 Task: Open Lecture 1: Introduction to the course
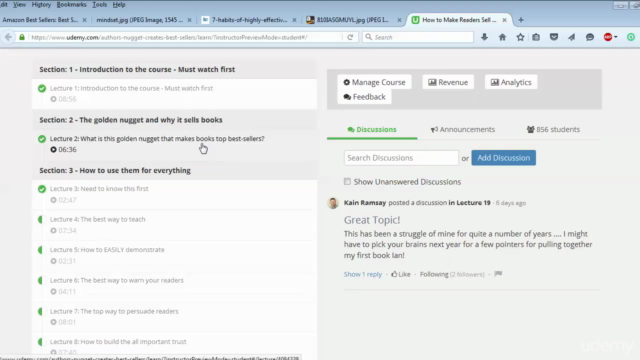(131, 88)
